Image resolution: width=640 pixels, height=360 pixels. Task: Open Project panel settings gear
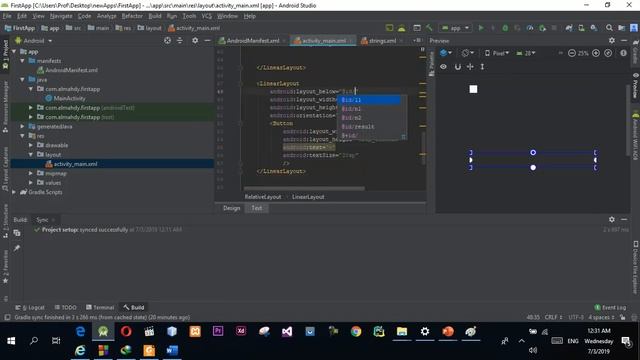[x=195, y=40]
